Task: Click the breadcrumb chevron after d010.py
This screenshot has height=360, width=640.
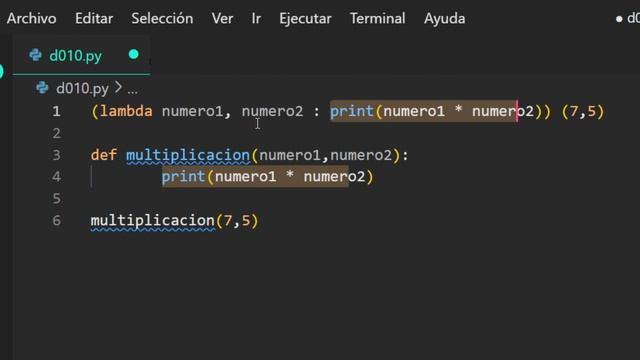Action: [118, 87]
